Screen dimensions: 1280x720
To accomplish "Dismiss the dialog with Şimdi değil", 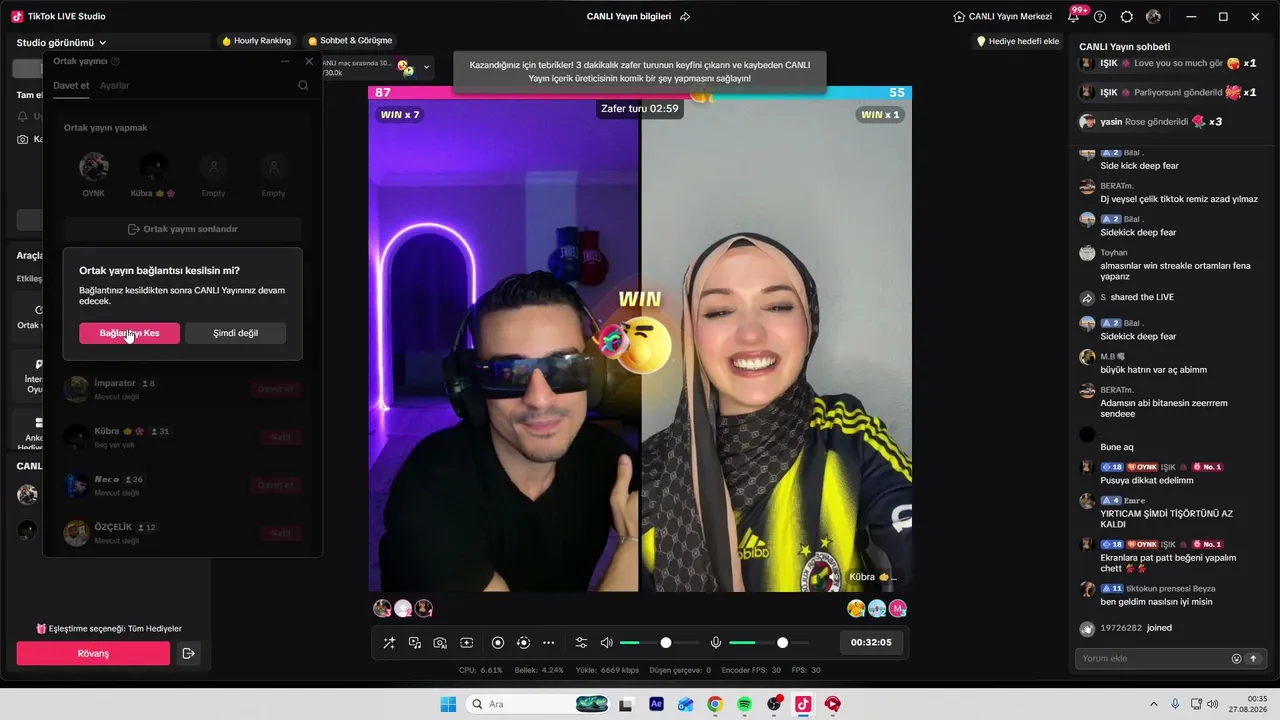I will coord(235,333).
